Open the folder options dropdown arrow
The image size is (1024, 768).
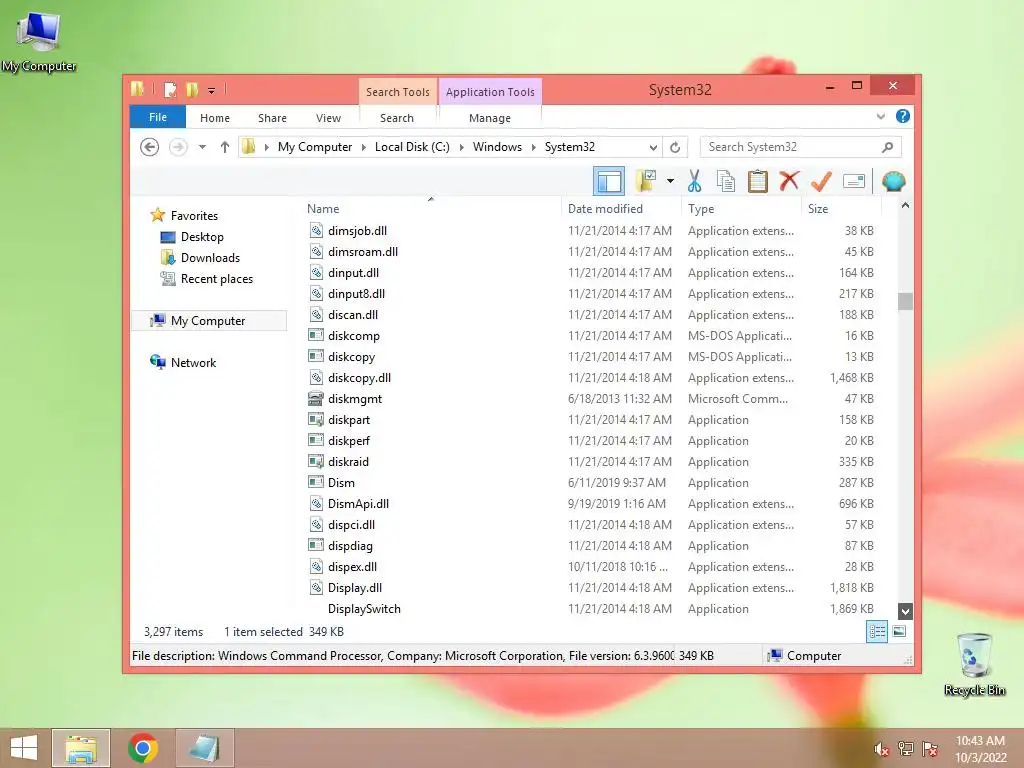(x=670, y=182)
